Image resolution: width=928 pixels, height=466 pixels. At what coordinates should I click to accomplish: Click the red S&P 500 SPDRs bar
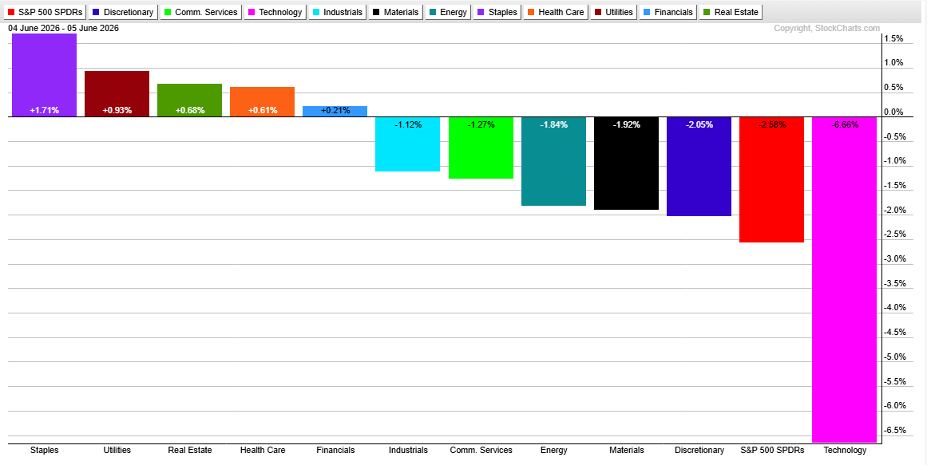click(772, 179)
